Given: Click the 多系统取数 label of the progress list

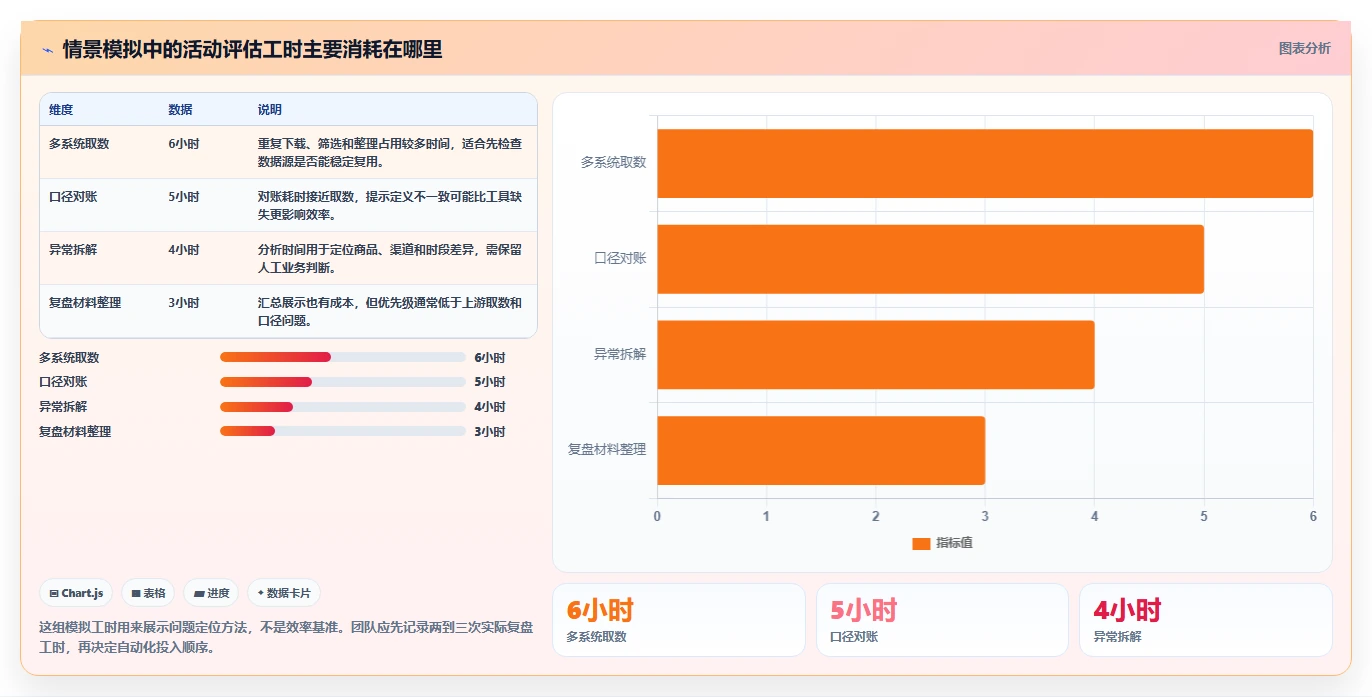Looking at the screenshot, I should (x=69, y=358).
